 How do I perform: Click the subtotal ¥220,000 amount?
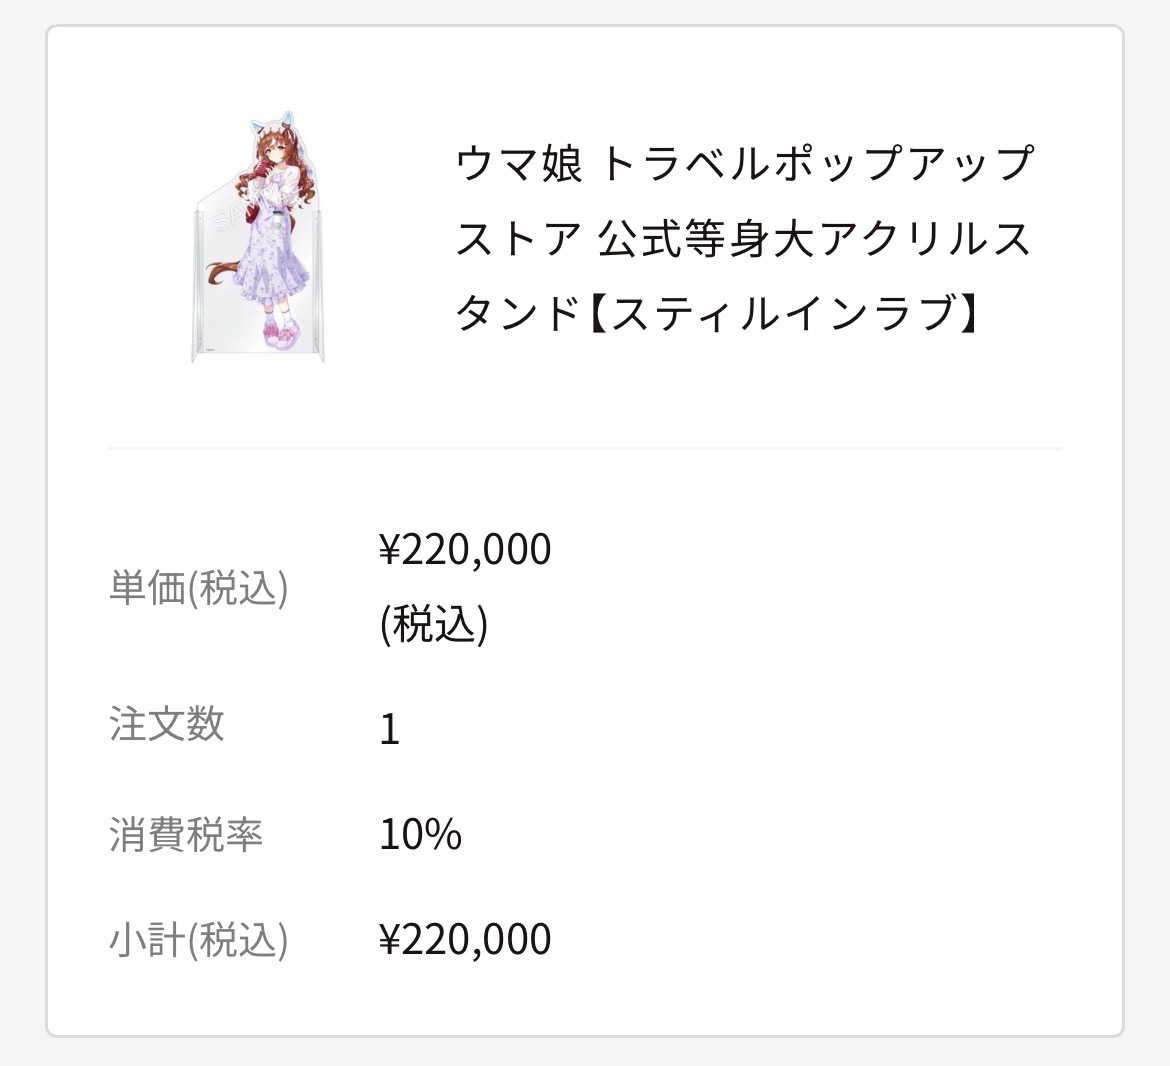(x=465, y=940)
